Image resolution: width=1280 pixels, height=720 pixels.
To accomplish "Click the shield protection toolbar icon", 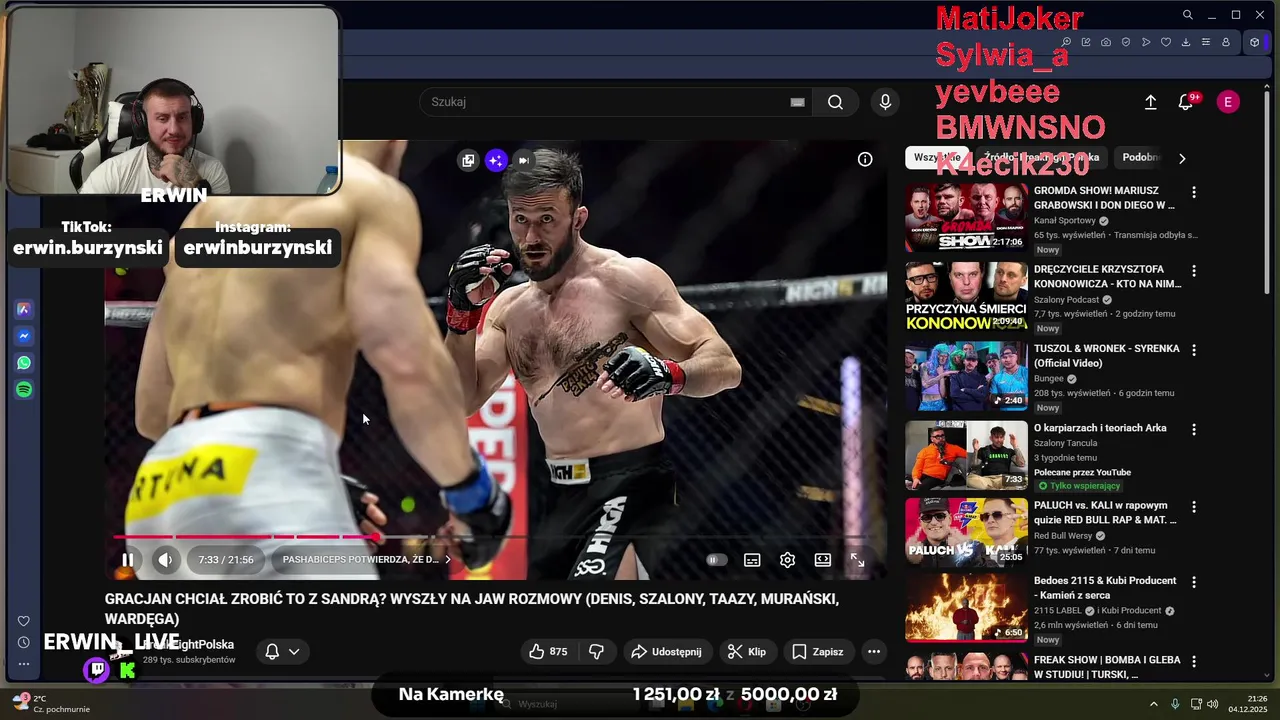I will [1126, 42].
